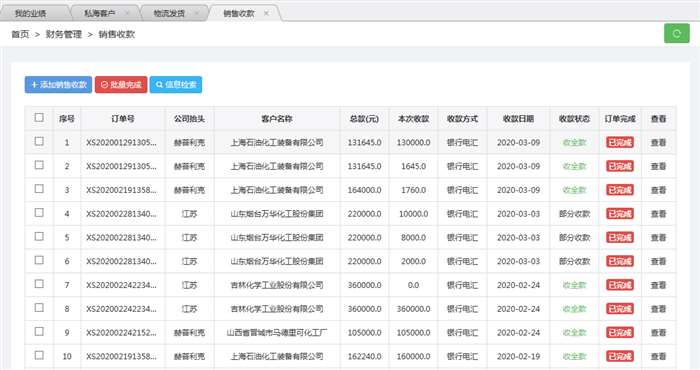700x370 pixels.
Task: Click the red 批量完成 button
Action: [121, 84]
